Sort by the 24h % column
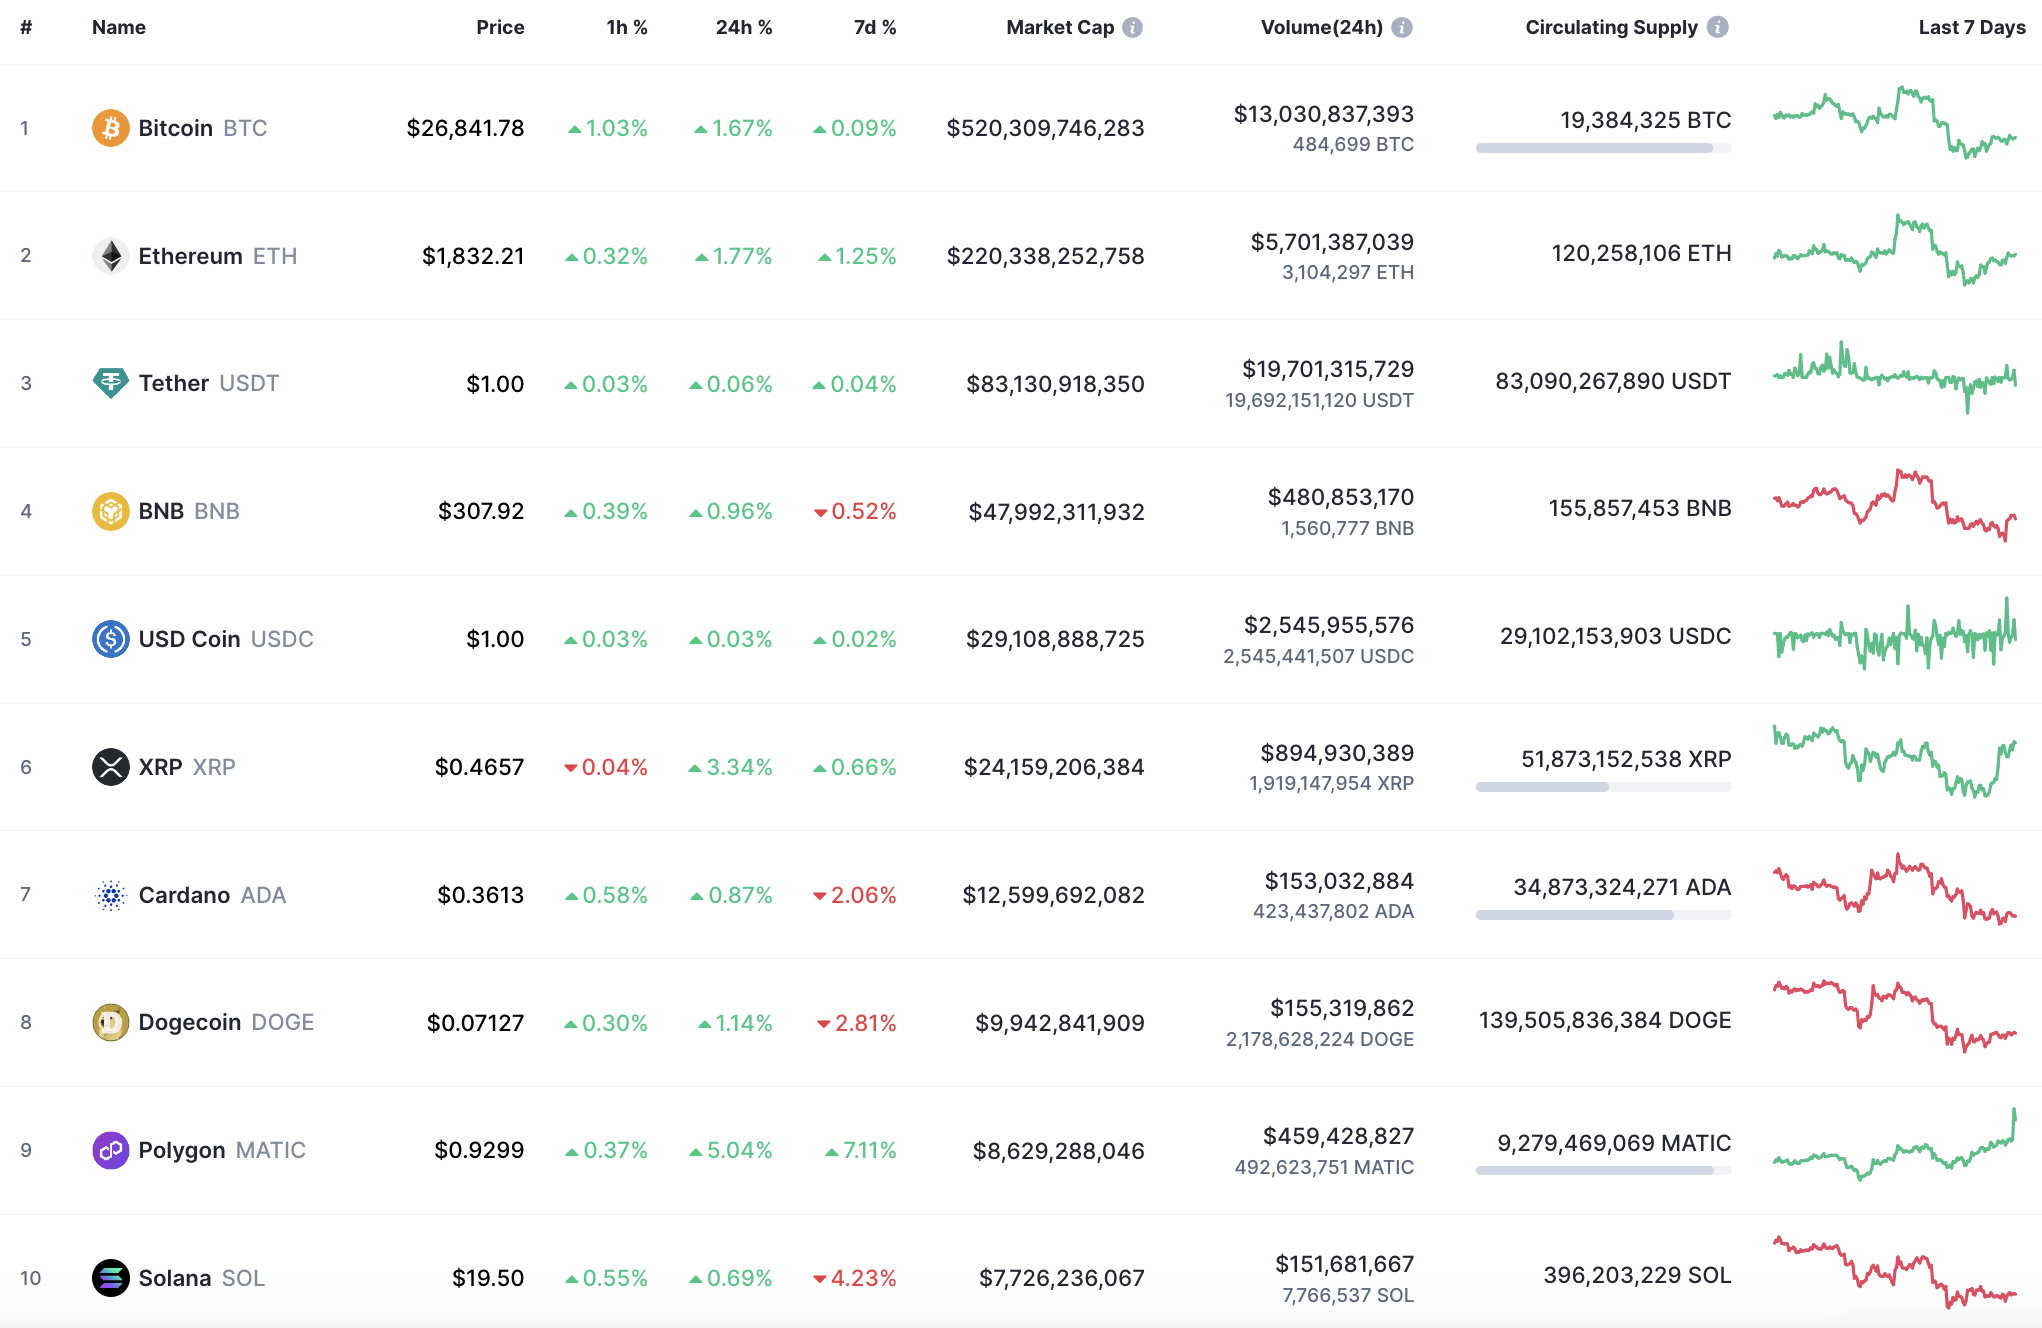The height and width of the screenshot is (1328, 2042). [743, 27]
